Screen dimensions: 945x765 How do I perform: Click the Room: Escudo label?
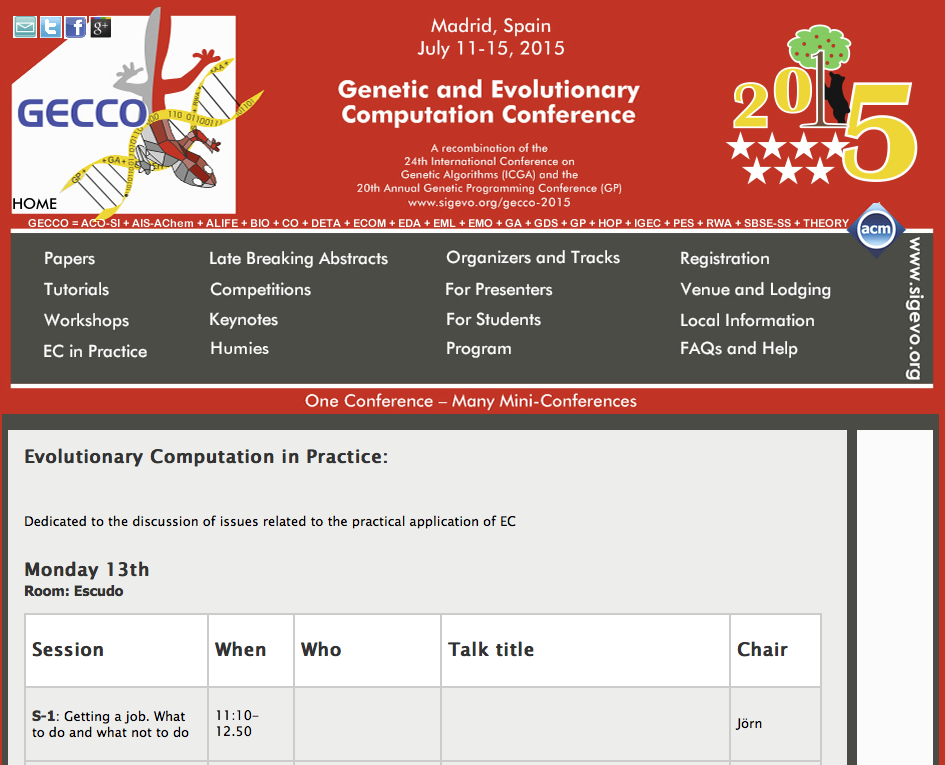(74, 591)
